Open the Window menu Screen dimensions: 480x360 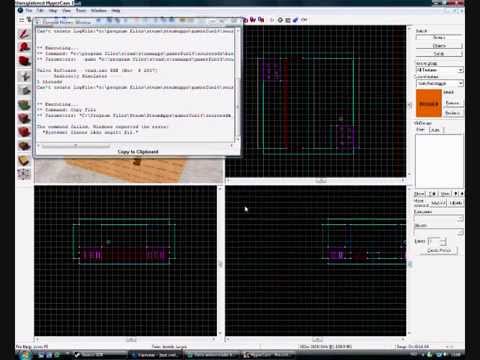[x=99, y=11]
